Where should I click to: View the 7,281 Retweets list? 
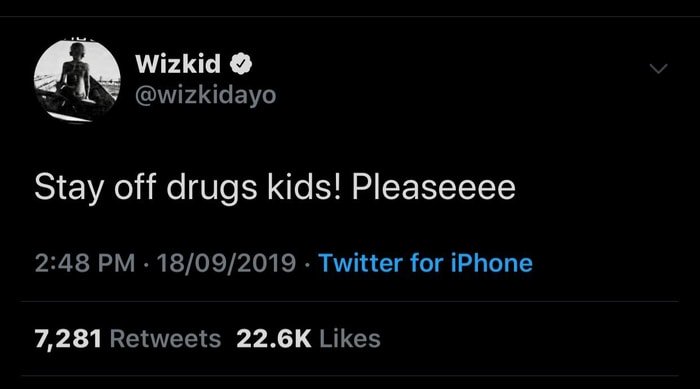click(x=128, y=339)
